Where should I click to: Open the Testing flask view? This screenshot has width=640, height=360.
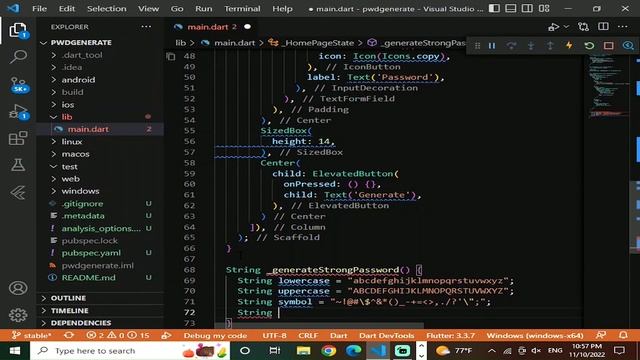18,165
